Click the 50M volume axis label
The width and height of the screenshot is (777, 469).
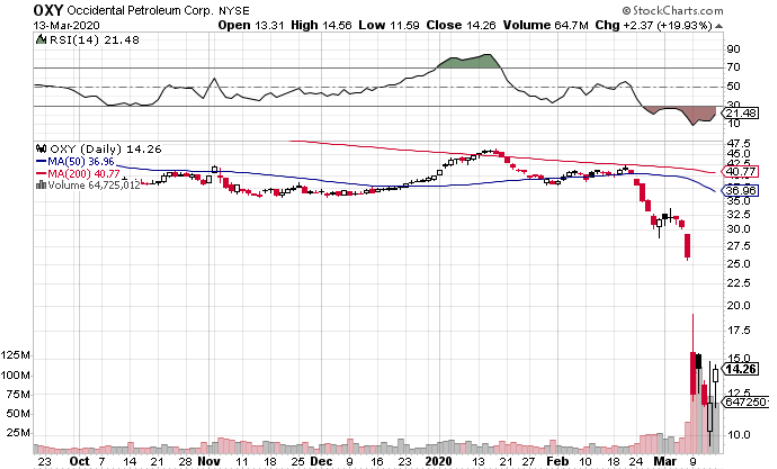(x=18, y=413)
